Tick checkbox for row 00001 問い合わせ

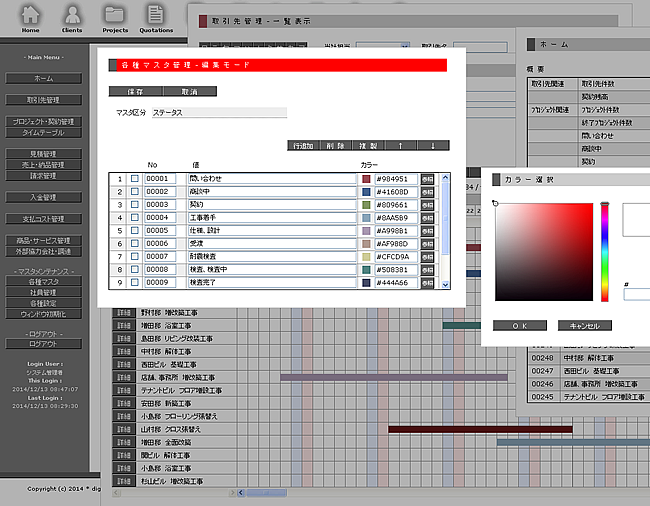[135, 179]
